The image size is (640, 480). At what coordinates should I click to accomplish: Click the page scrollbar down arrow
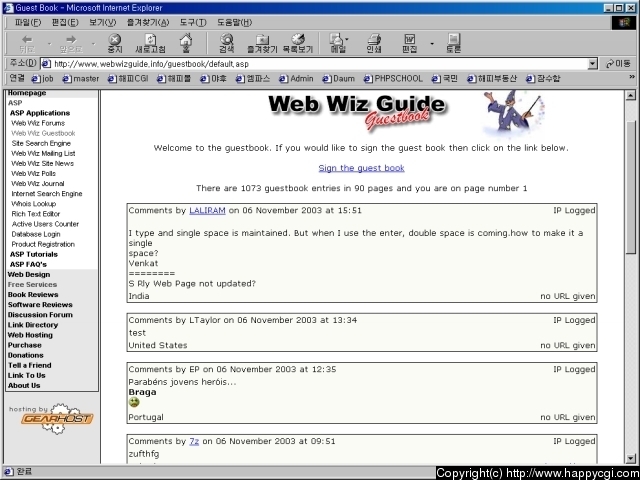[631, 458]
